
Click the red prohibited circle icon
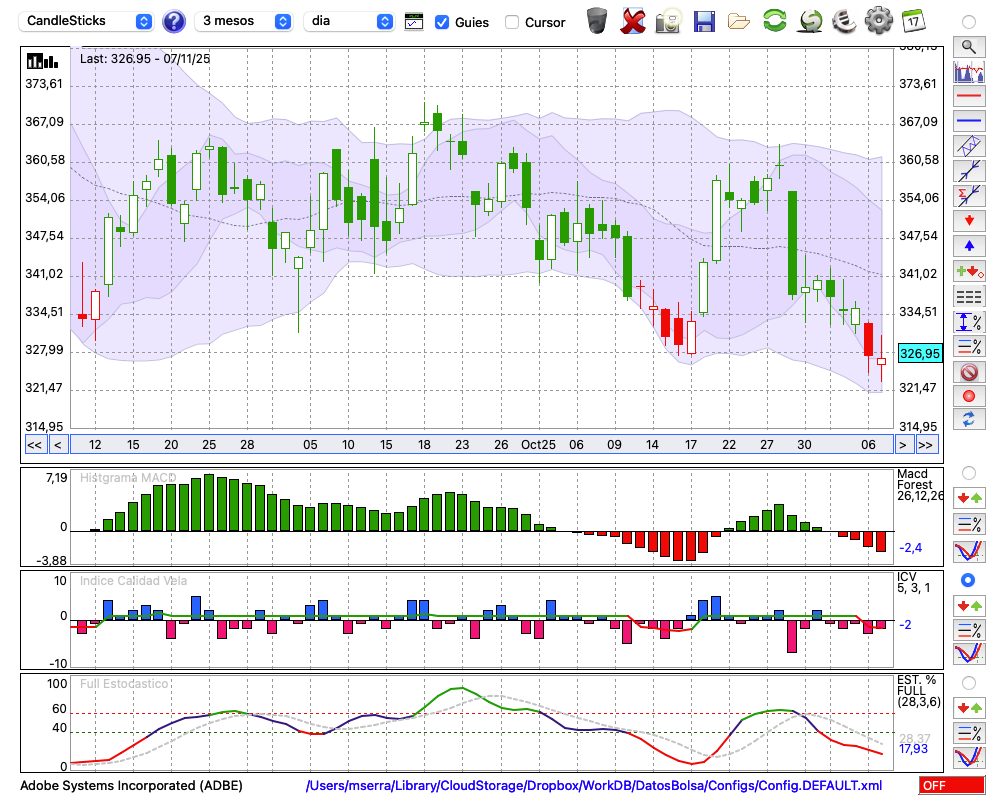pyautogui.click(x=969, y=371)
